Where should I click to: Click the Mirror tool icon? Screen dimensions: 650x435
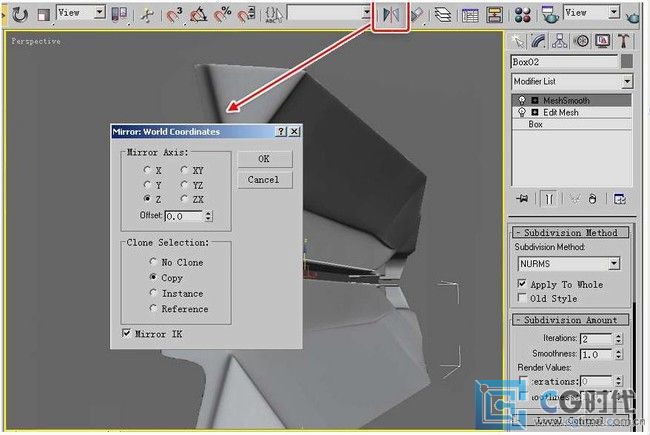pos(391,15)
